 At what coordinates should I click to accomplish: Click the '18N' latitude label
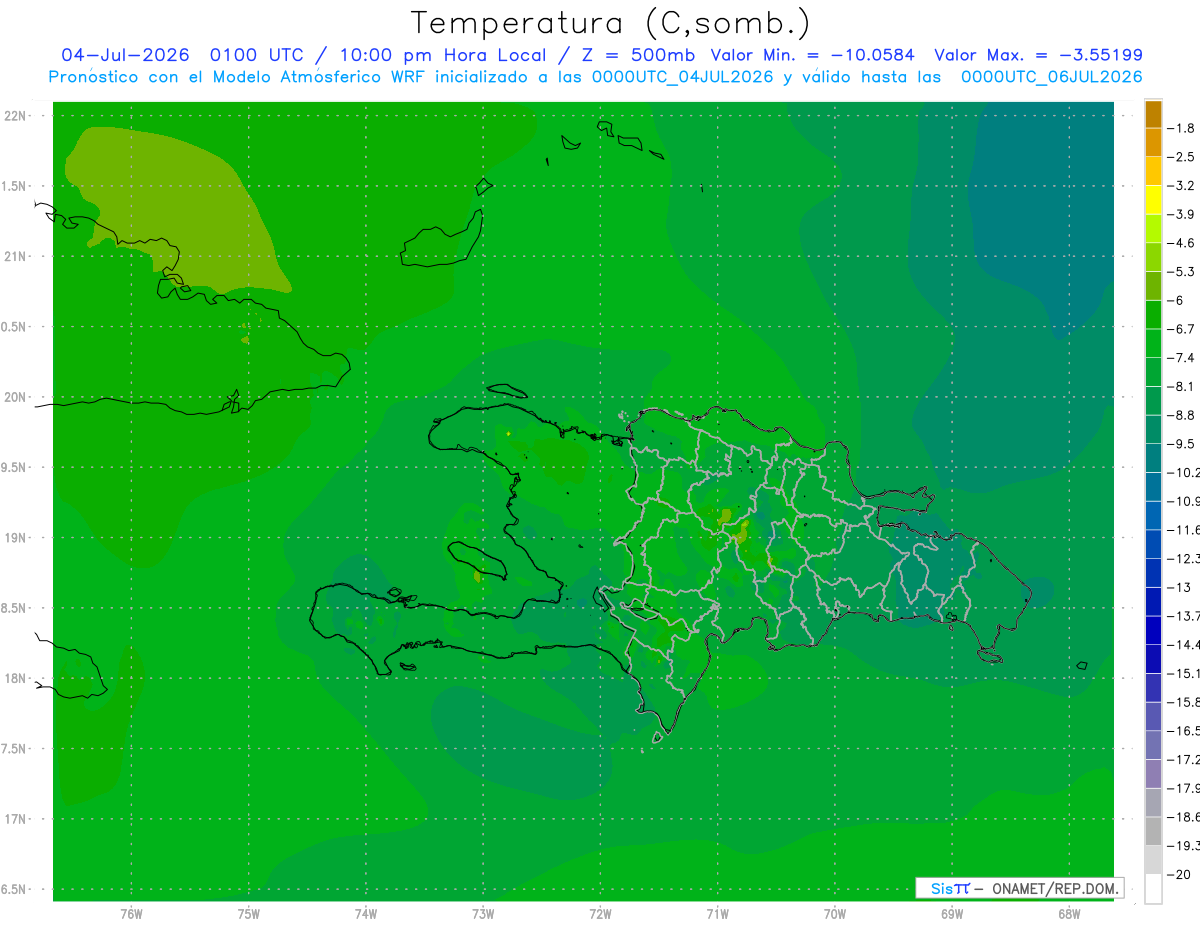(x=16, y=678)
